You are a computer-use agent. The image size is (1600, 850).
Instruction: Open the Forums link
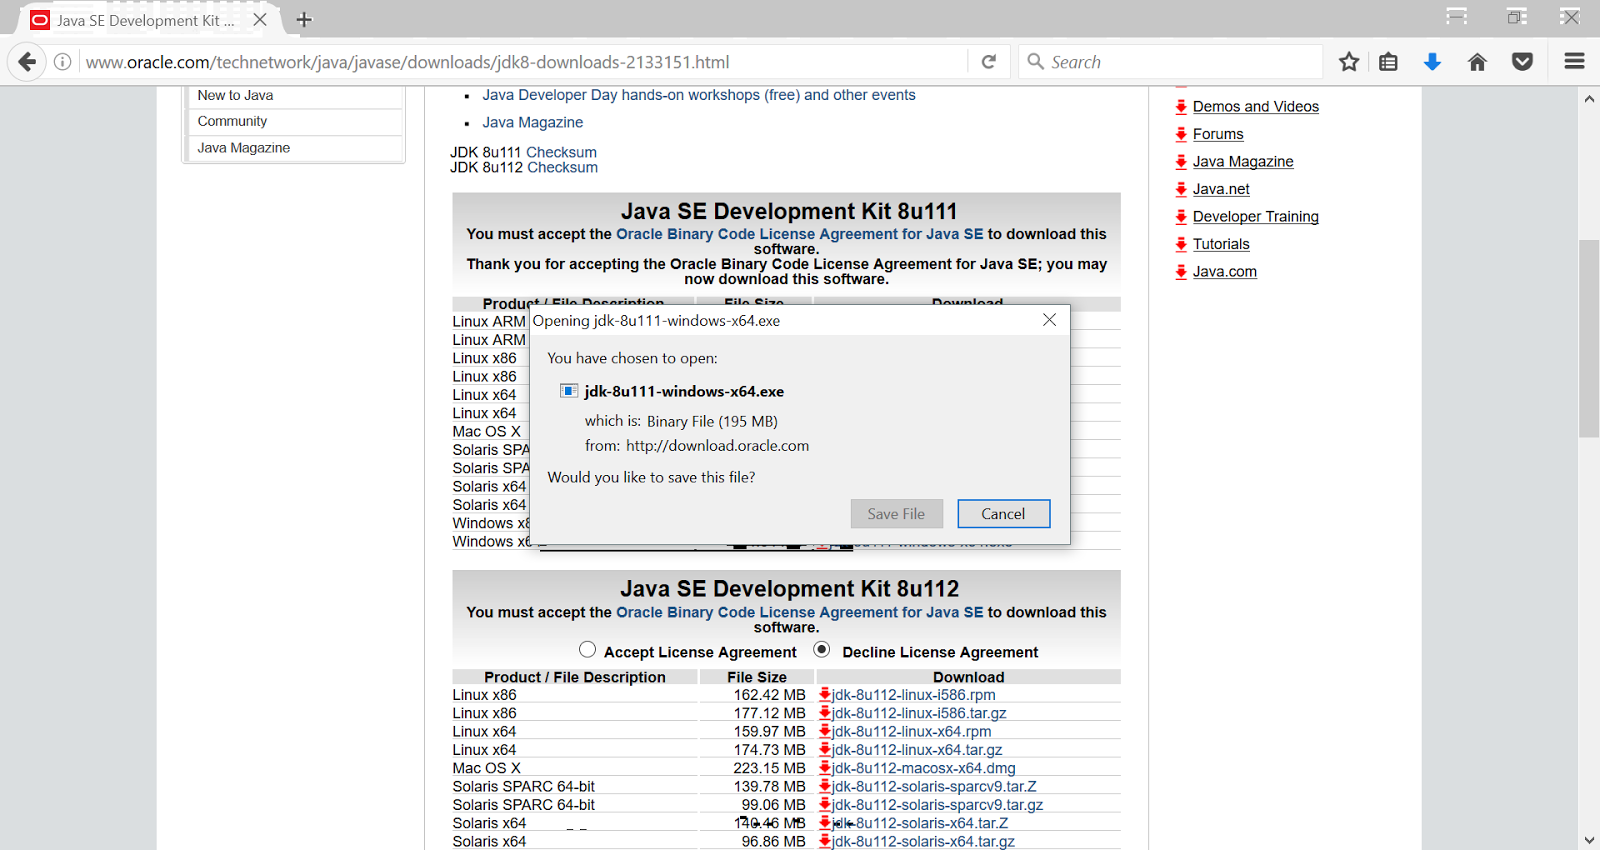coord(1218,134)
